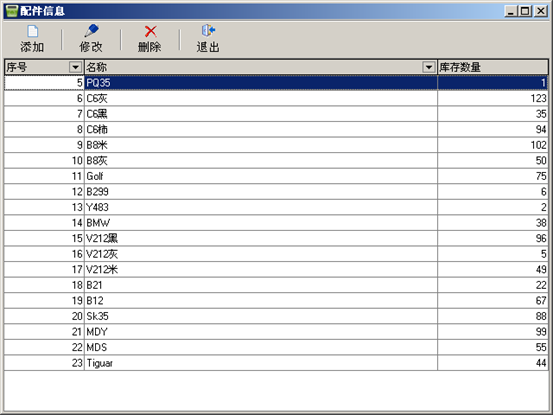Open the 名称 column filter dropdown
Screen dimensions: 553x415
[x=429, y=67]
